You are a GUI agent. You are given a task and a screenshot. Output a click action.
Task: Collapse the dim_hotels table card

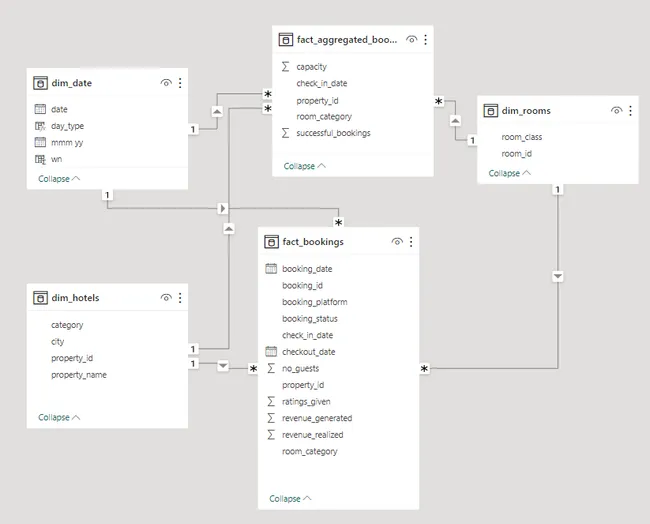tap(59, 417)
